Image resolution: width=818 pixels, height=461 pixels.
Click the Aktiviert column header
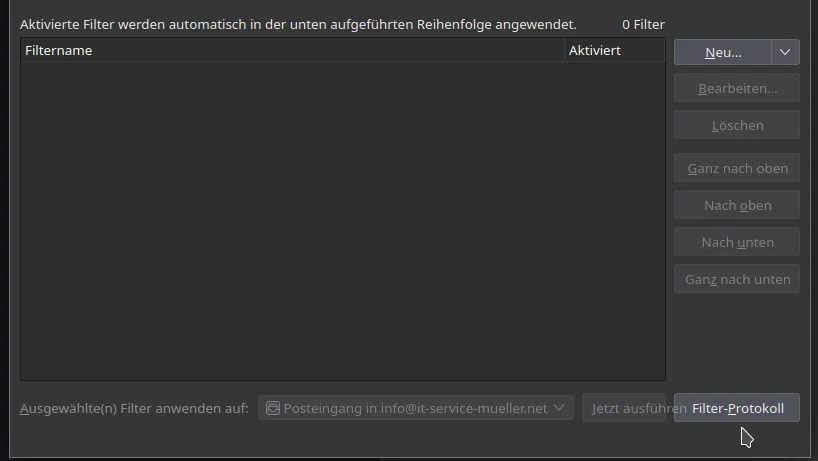[x=615, y=51]
